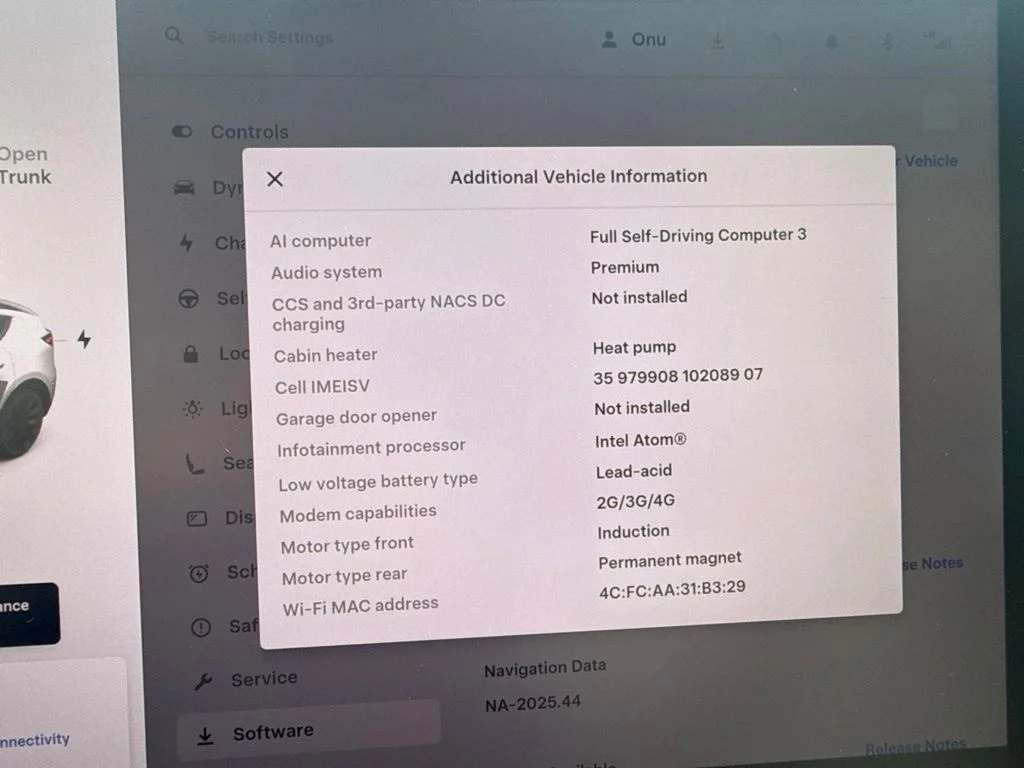Tap the Schedule clock icon
This screenshot has width=1024, height=768.
tap(199, 573)
